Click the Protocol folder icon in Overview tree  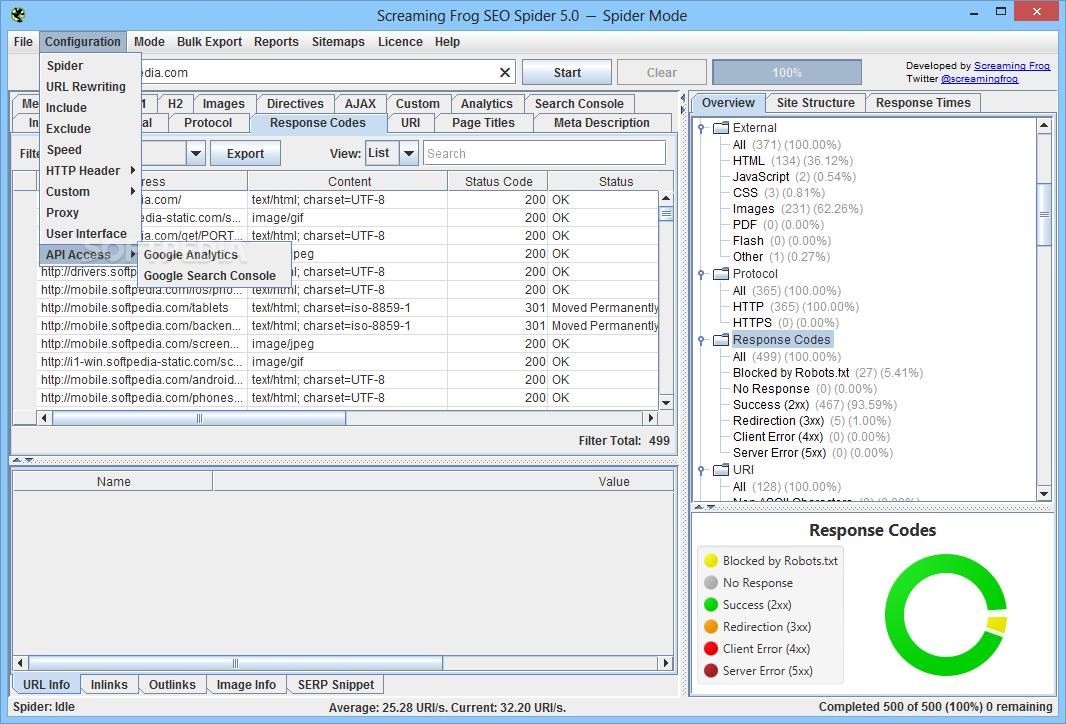(x=721, y=274)
